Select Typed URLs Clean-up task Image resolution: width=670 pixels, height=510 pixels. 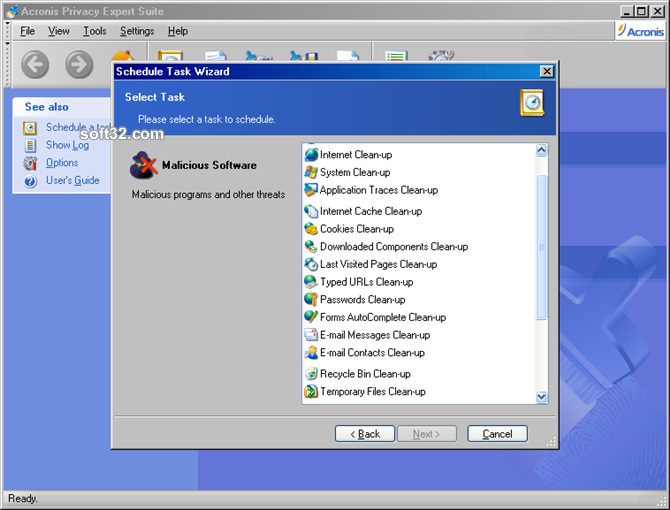[367, 281]
